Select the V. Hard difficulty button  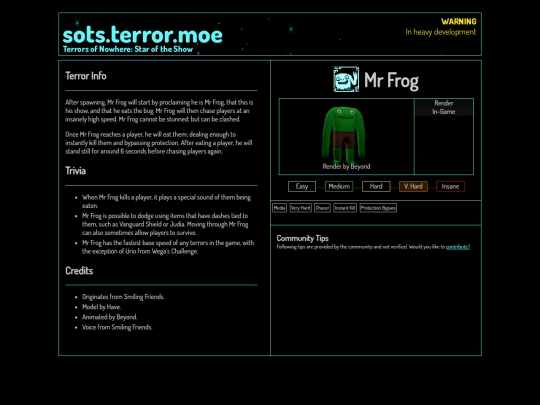tap(413, 186)
